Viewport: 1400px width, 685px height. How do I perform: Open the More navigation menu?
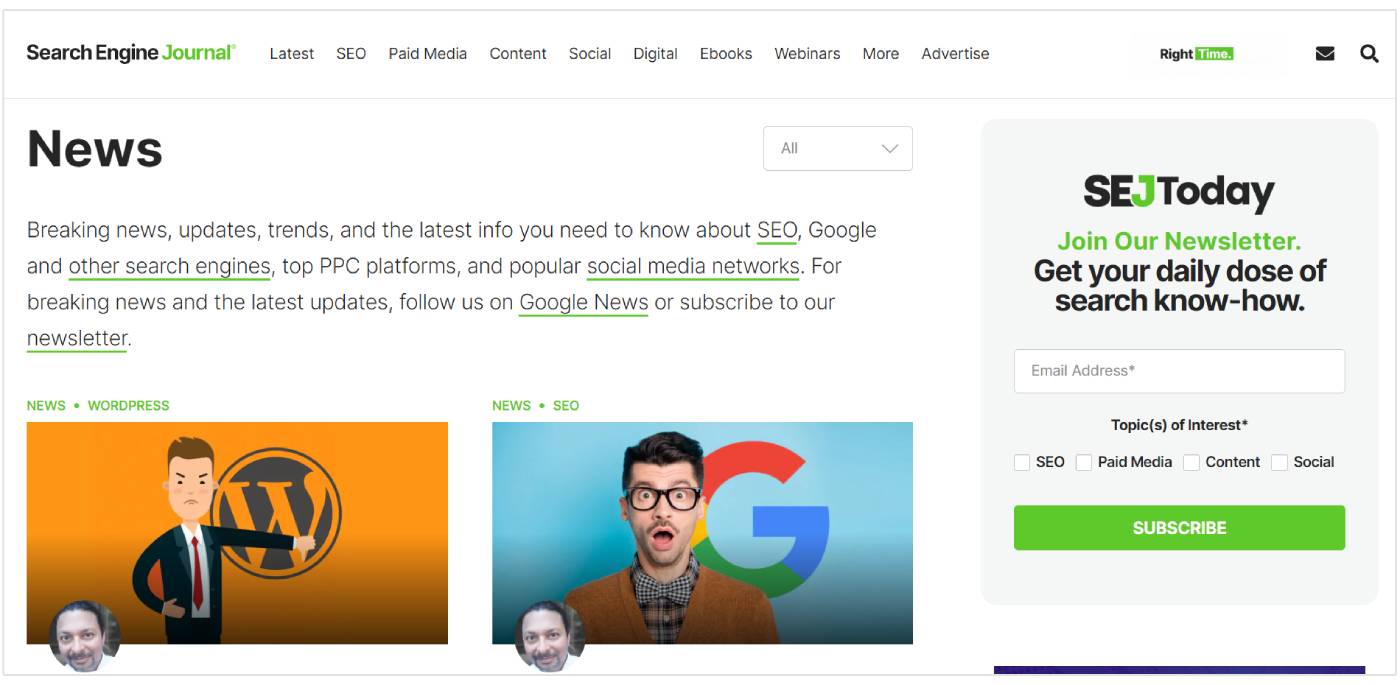(880, 54)
